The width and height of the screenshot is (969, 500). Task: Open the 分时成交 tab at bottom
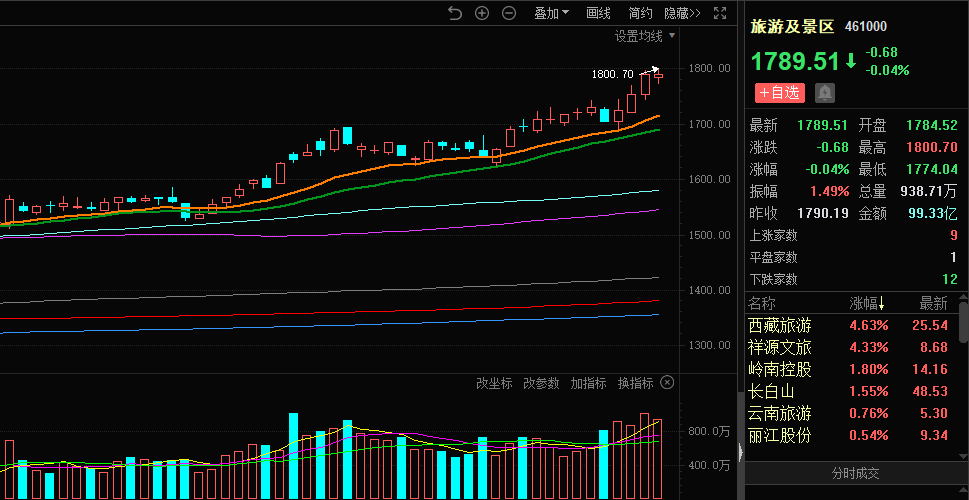[x=856, y=473]
